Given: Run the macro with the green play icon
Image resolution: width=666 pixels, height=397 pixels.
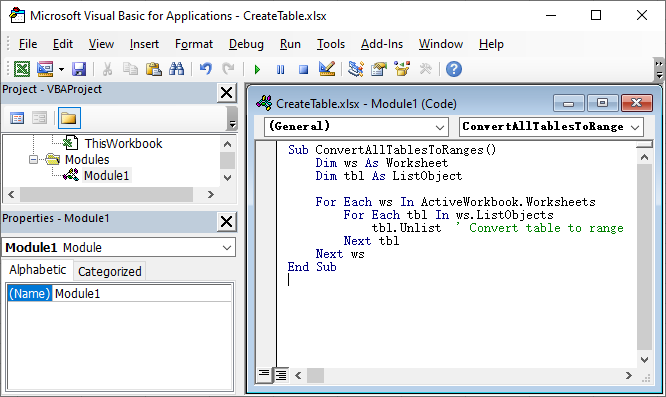Looking at the screenshot, I should (x=257, y=69).
